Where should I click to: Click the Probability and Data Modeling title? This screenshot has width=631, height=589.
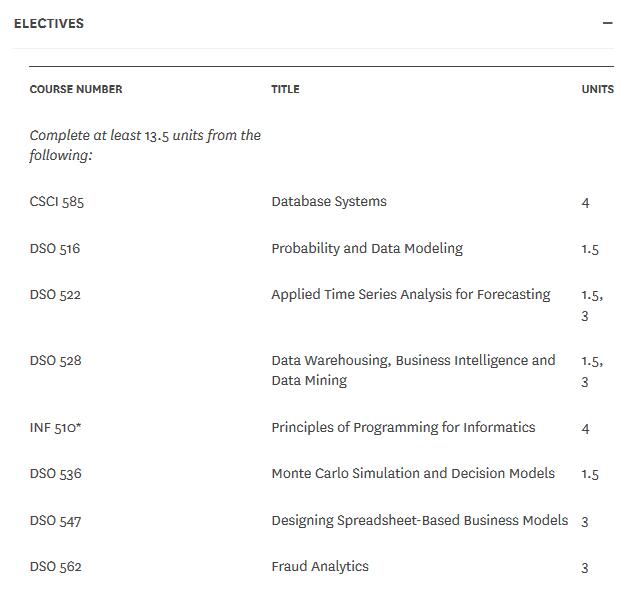coord(367,249)
